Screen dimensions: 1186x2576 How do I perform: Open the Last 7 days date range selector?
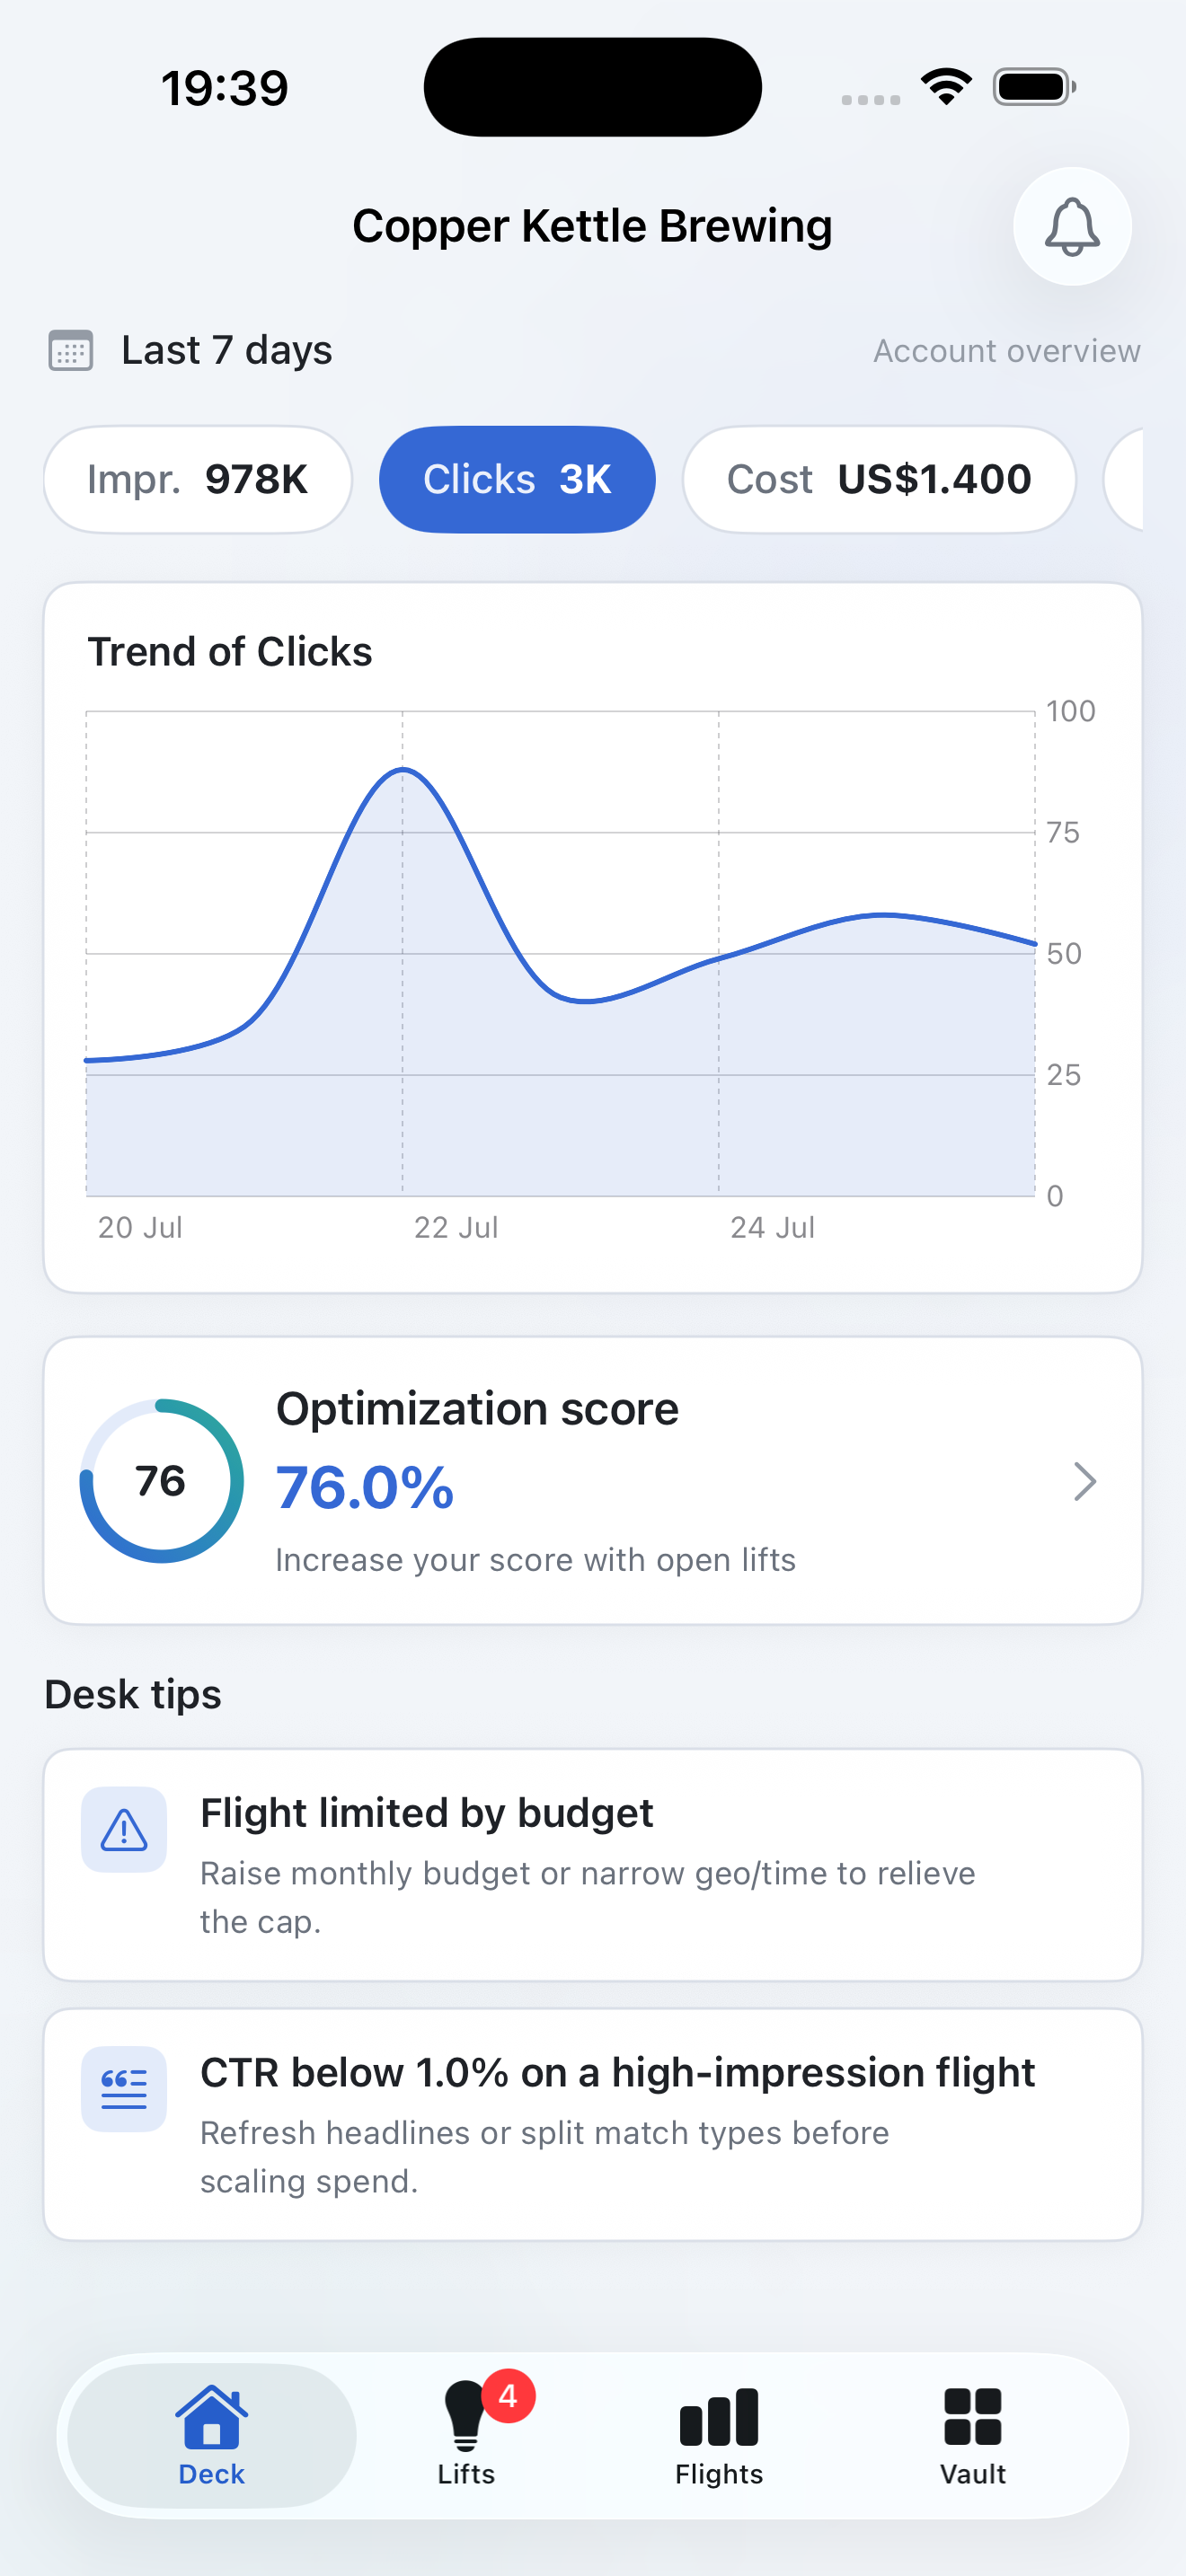191,350
